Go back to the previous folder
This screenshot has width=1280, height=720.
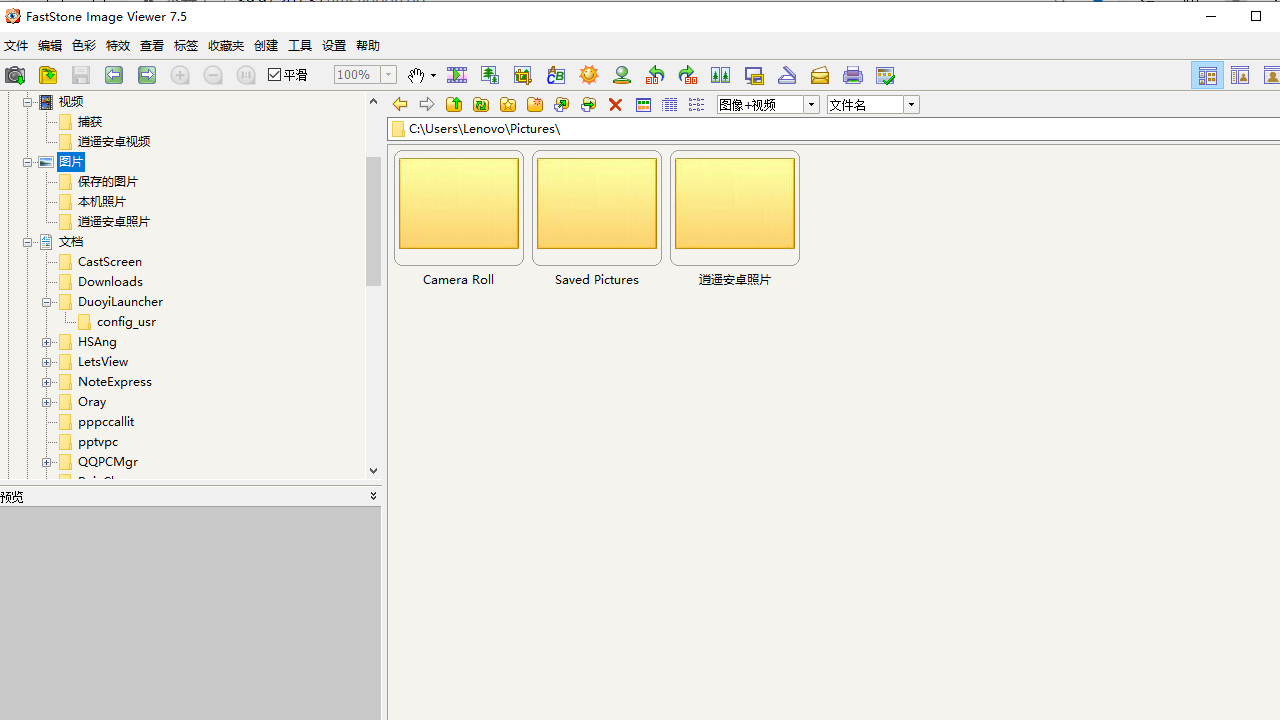click(x=399, y=104)
